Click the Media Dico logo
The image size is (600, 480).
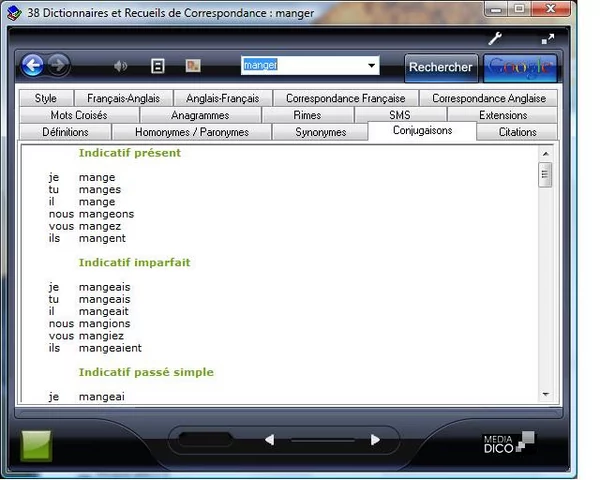point(508,442)
